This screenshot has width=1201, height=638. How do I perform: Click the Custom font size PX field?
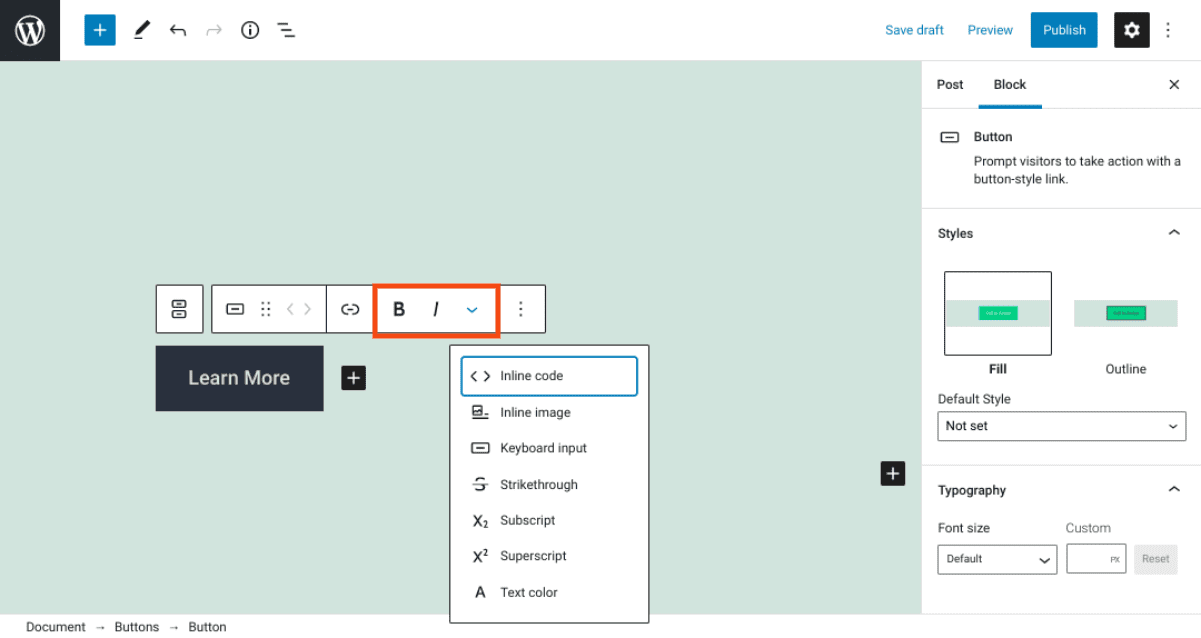pos(1096,559)
